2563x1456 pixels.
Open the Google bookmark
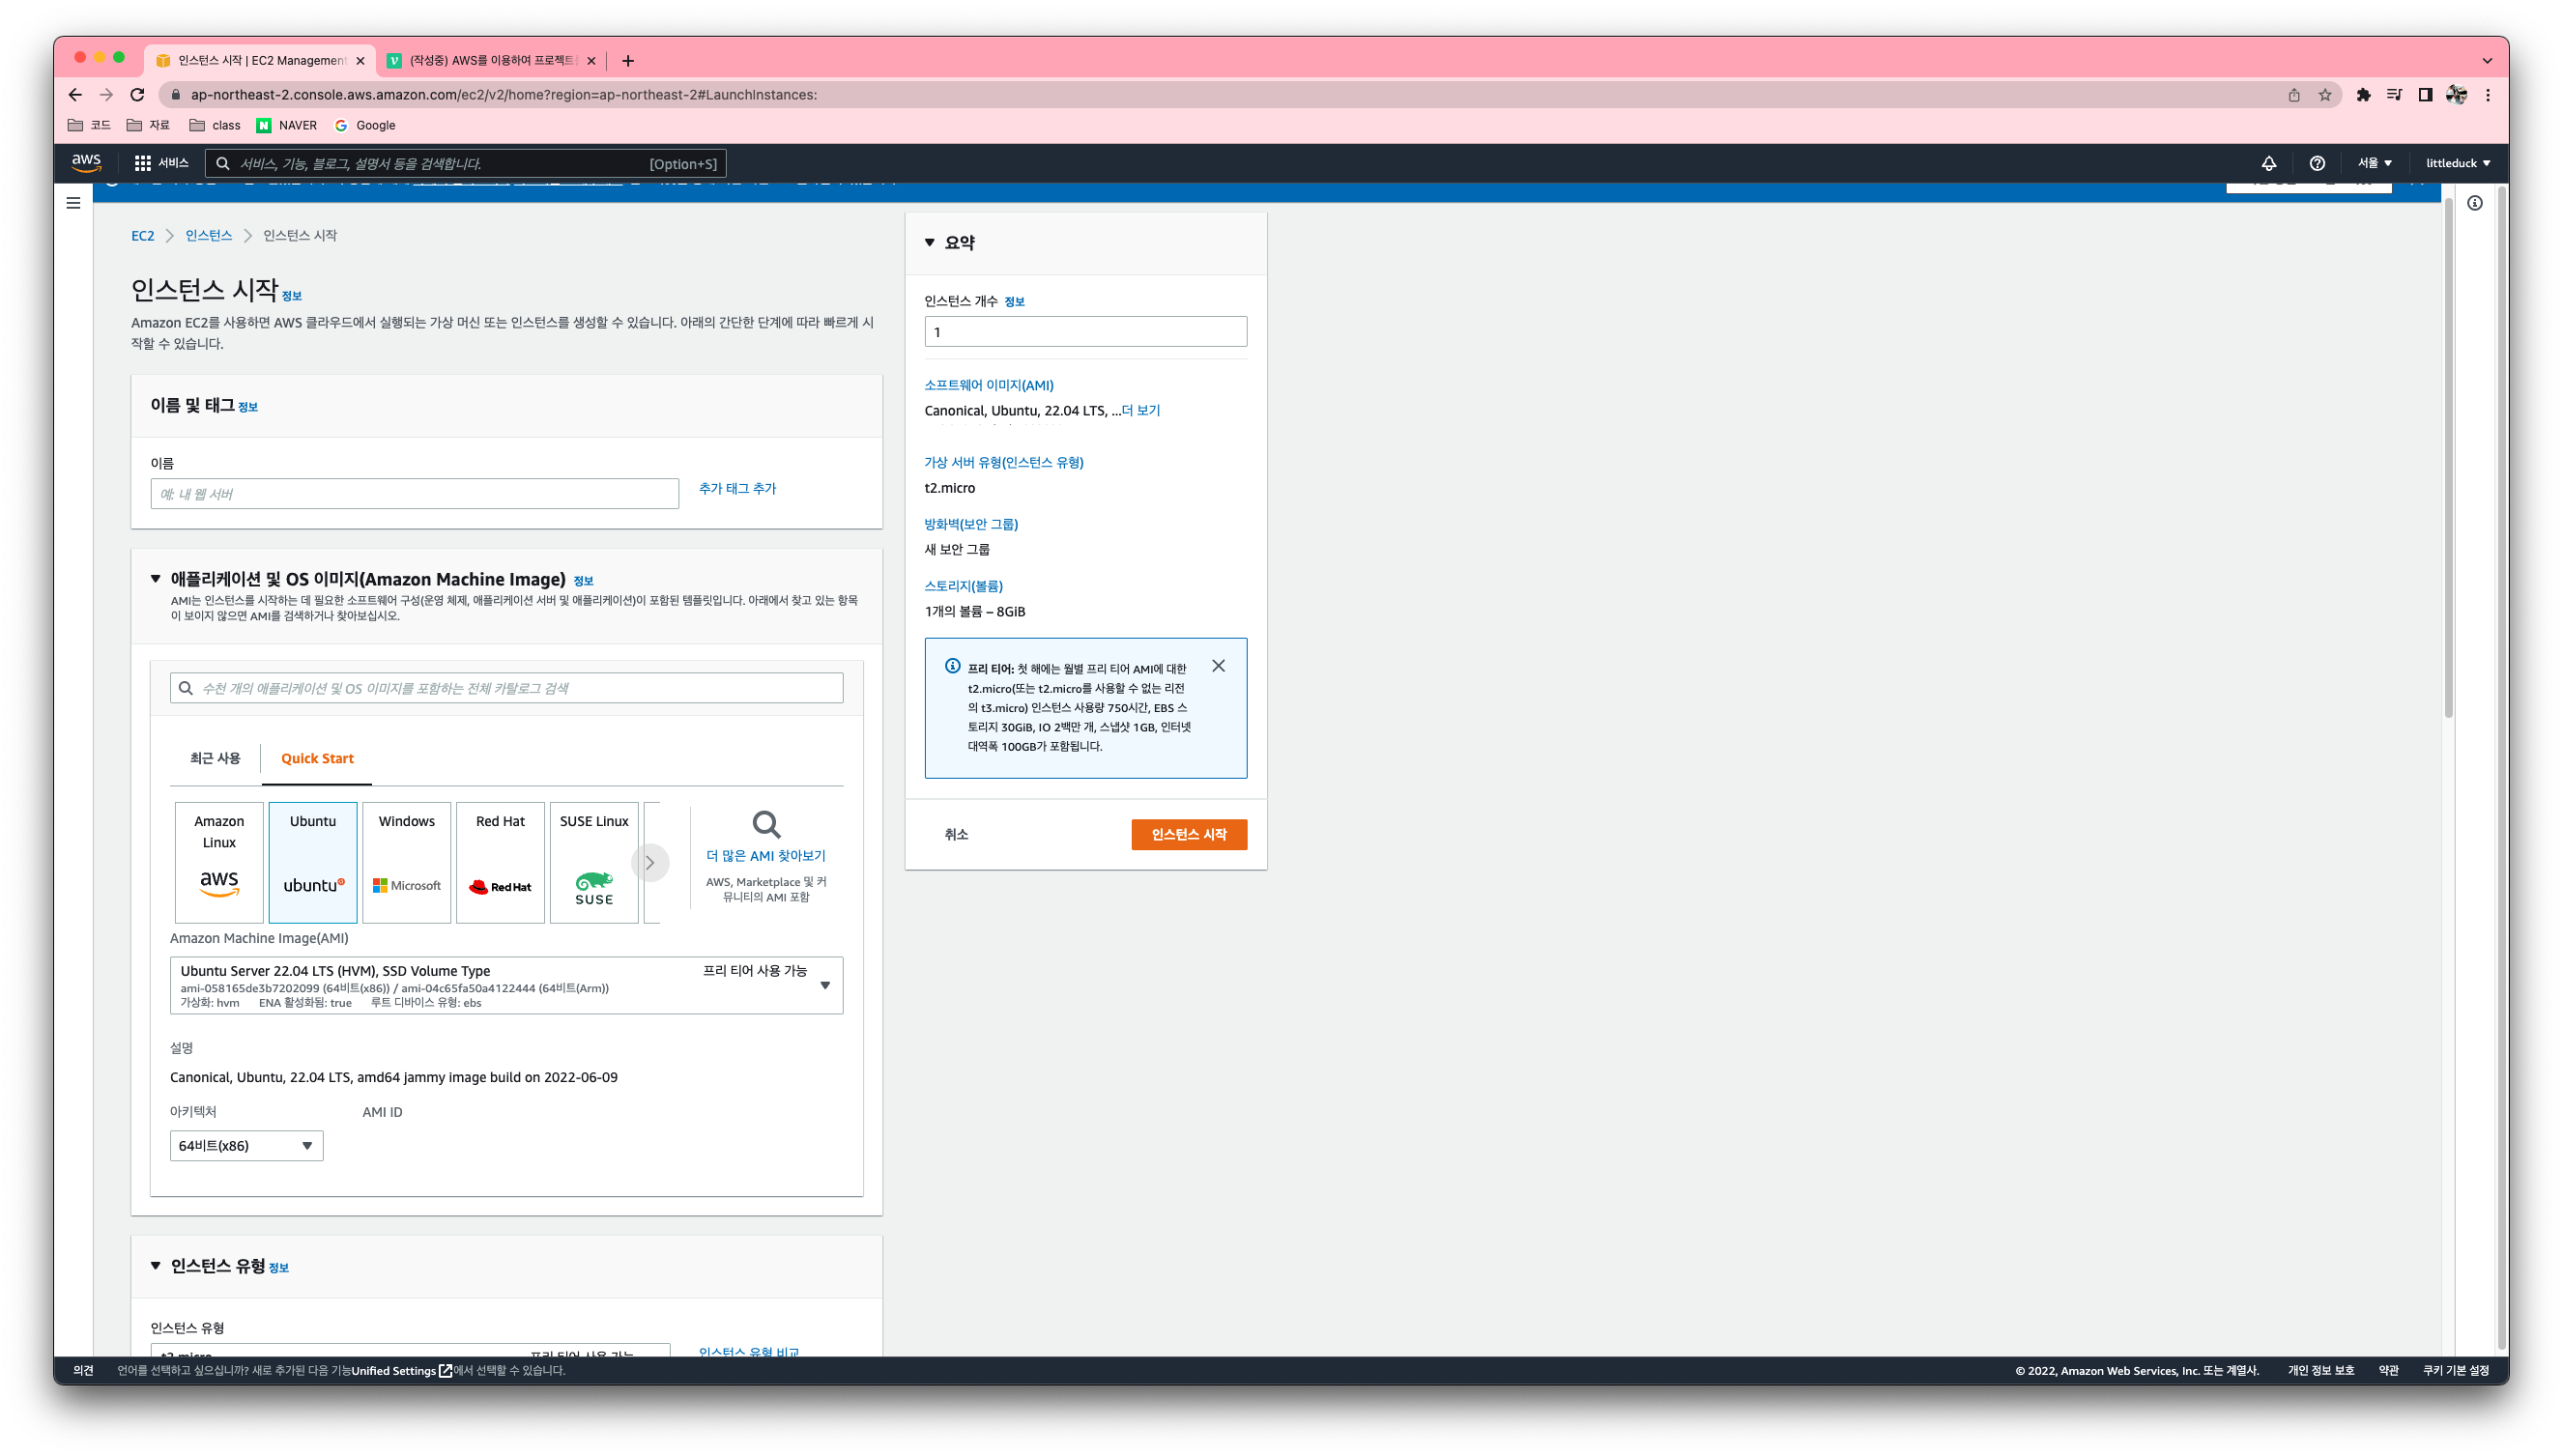365,126
